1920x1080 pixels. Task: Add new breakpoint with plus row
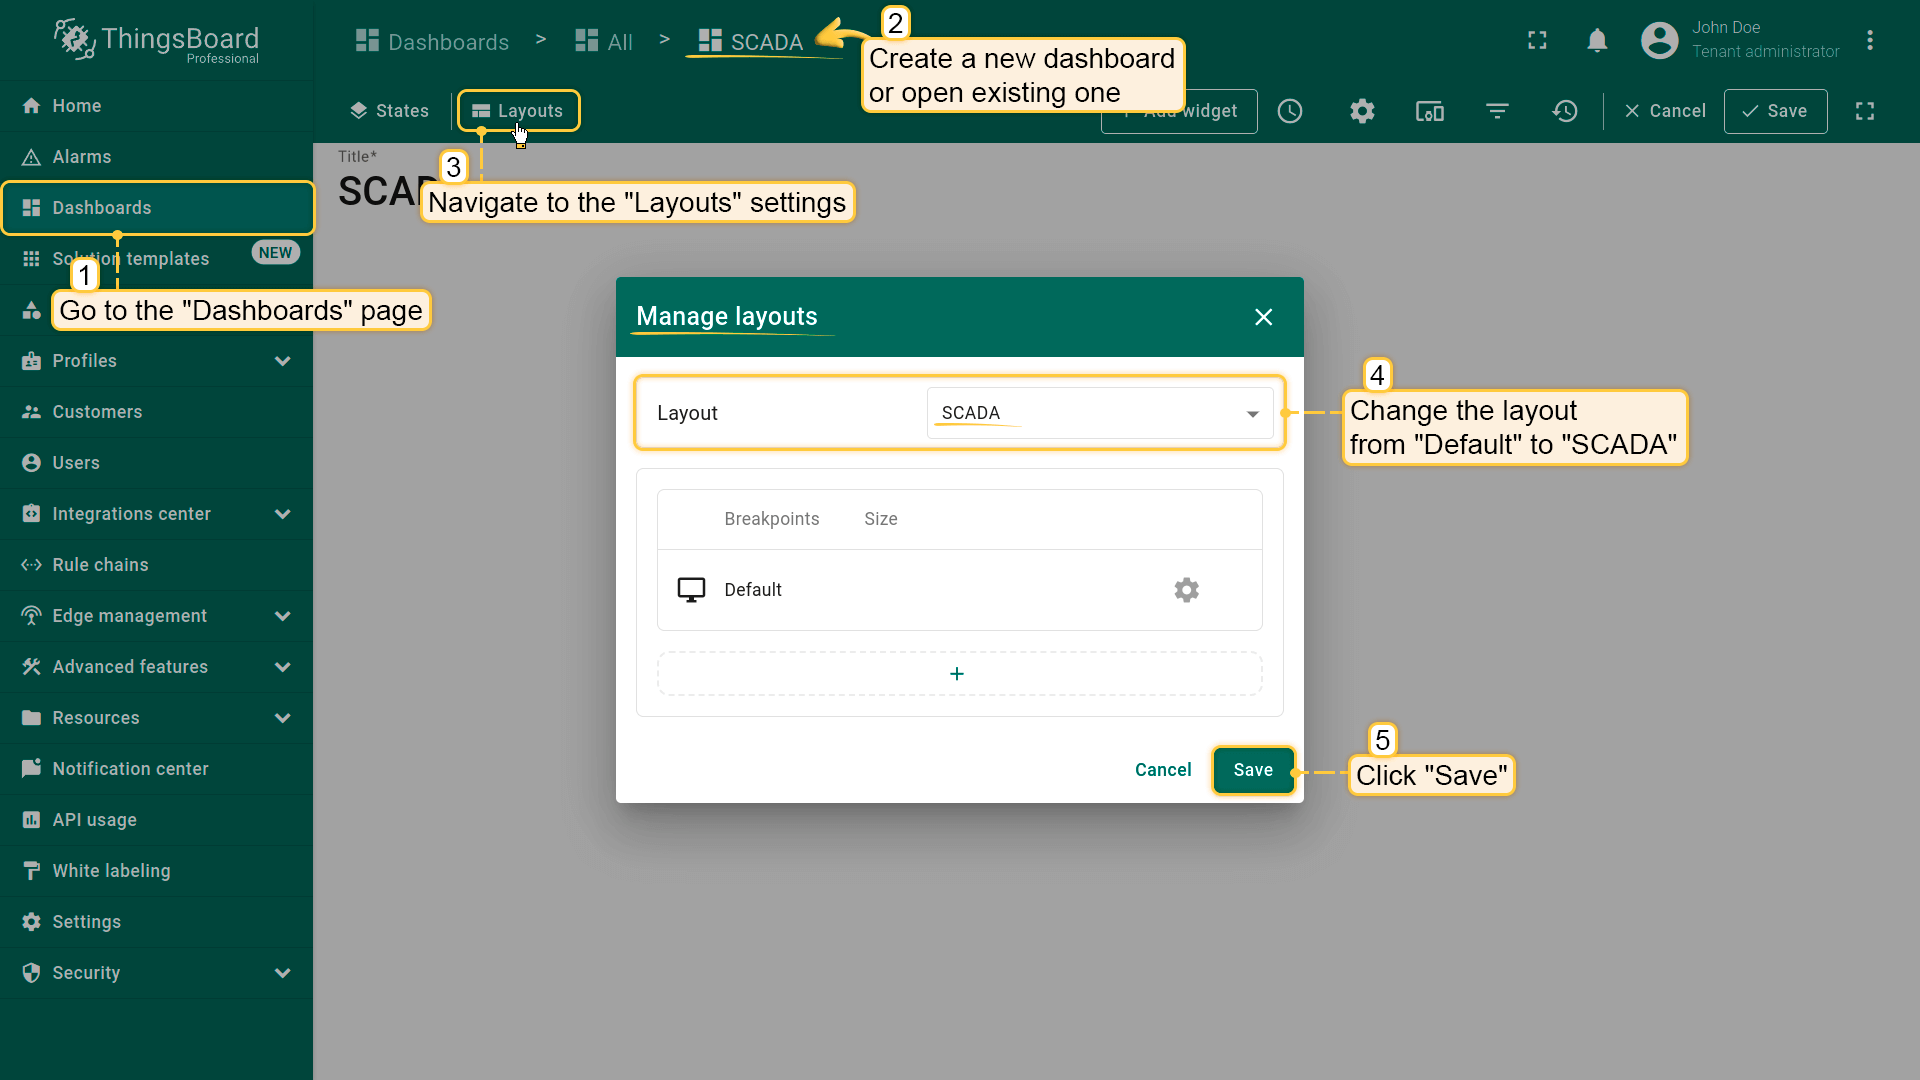[958, 674]
